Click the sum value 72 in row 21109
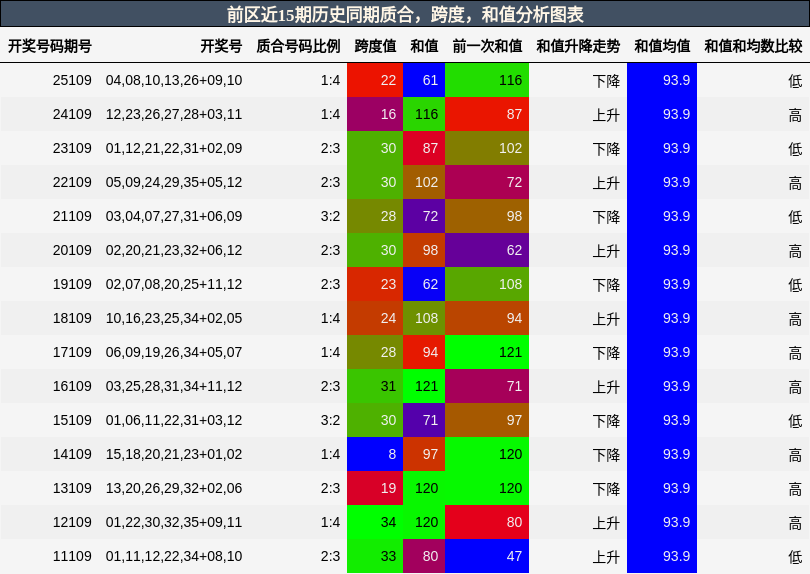This screenshot has height=574, width=810. 424,216
